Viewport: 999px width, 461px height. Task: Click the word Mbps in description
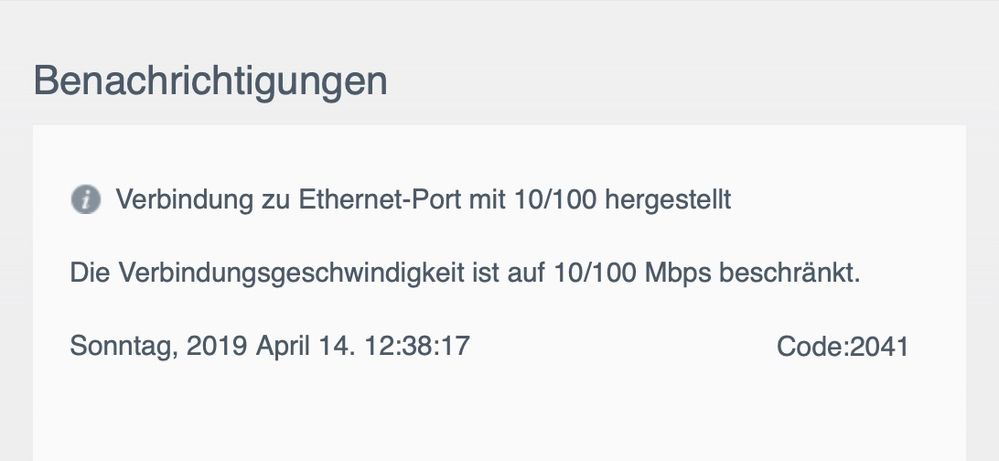tap(678, 274)
